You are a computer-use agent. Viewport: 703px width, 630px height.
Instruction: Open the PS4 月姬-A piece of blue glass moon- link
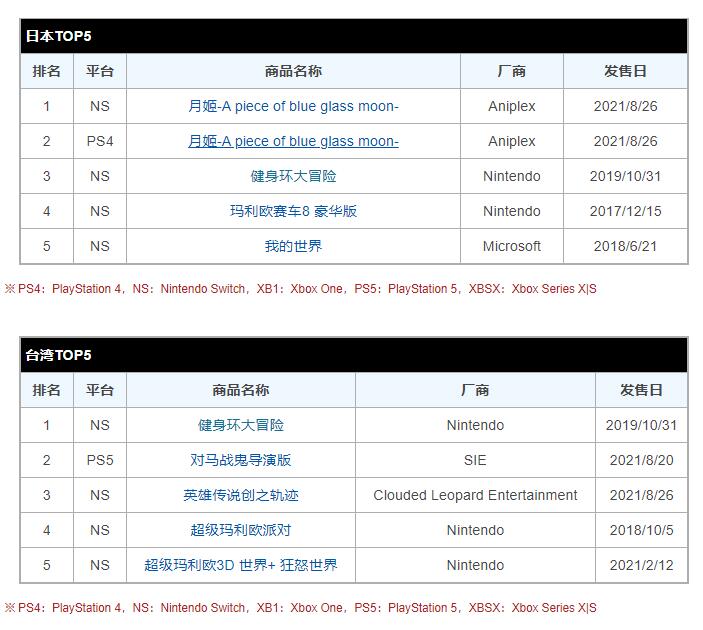[x=293, y=141]
